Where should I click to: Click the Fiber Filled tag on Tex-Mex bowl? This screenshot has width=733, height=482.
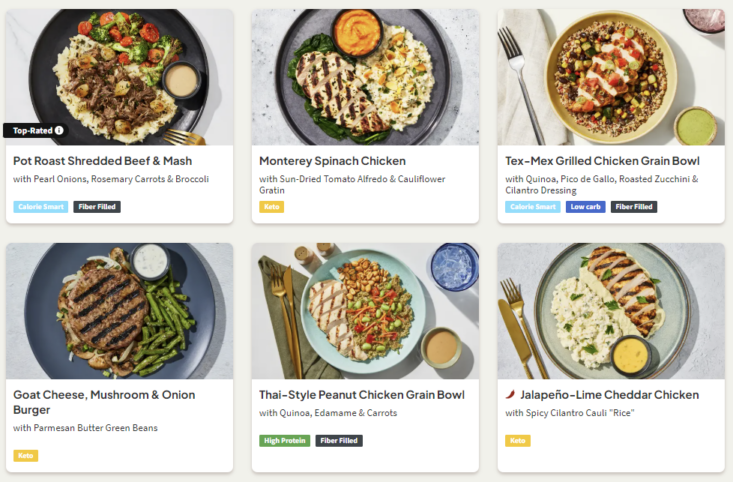(634, 207)
